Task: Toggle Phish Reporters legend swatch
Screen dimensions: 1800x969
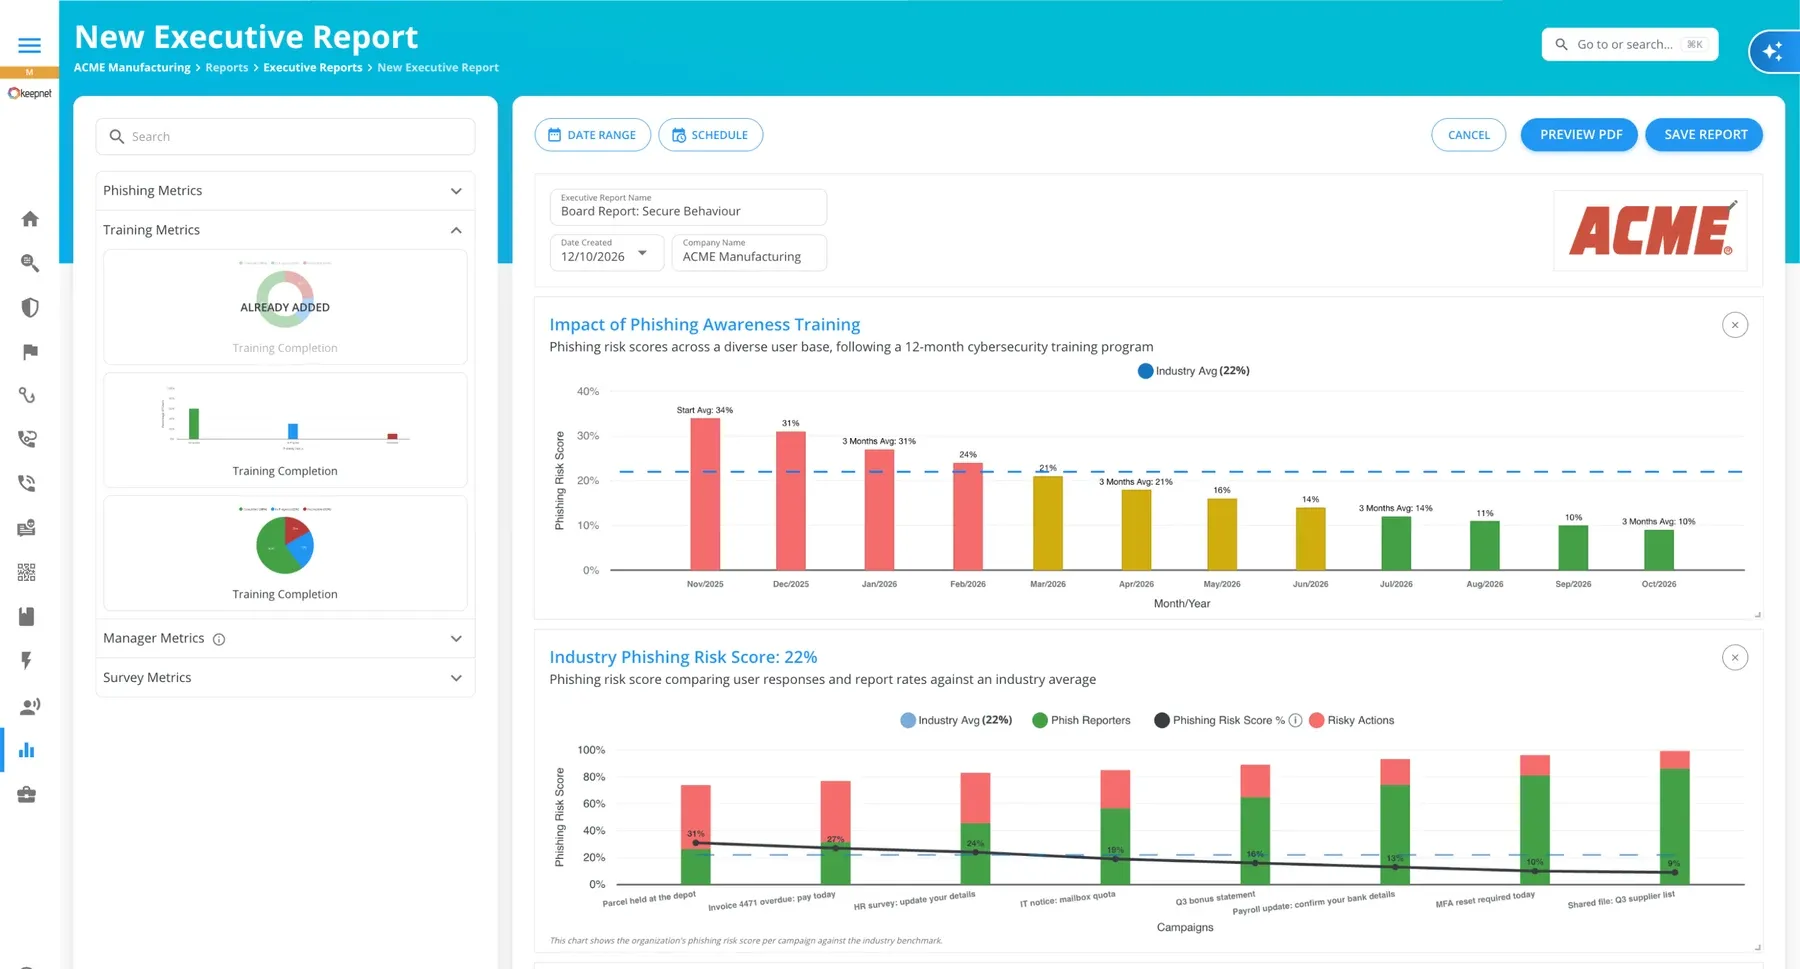Action: [x=1040, y=720]
